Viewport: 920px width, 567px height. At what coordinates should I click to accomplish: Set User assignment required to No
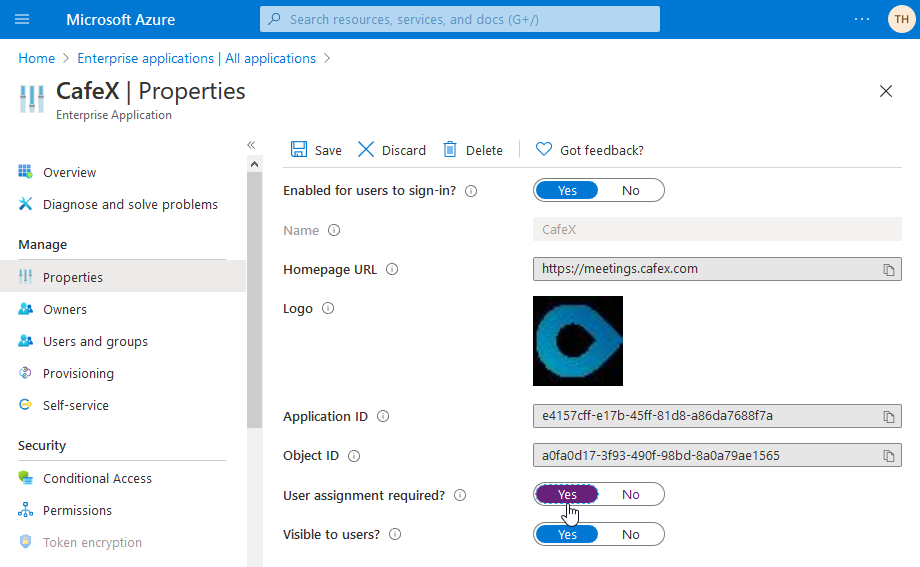631,494
